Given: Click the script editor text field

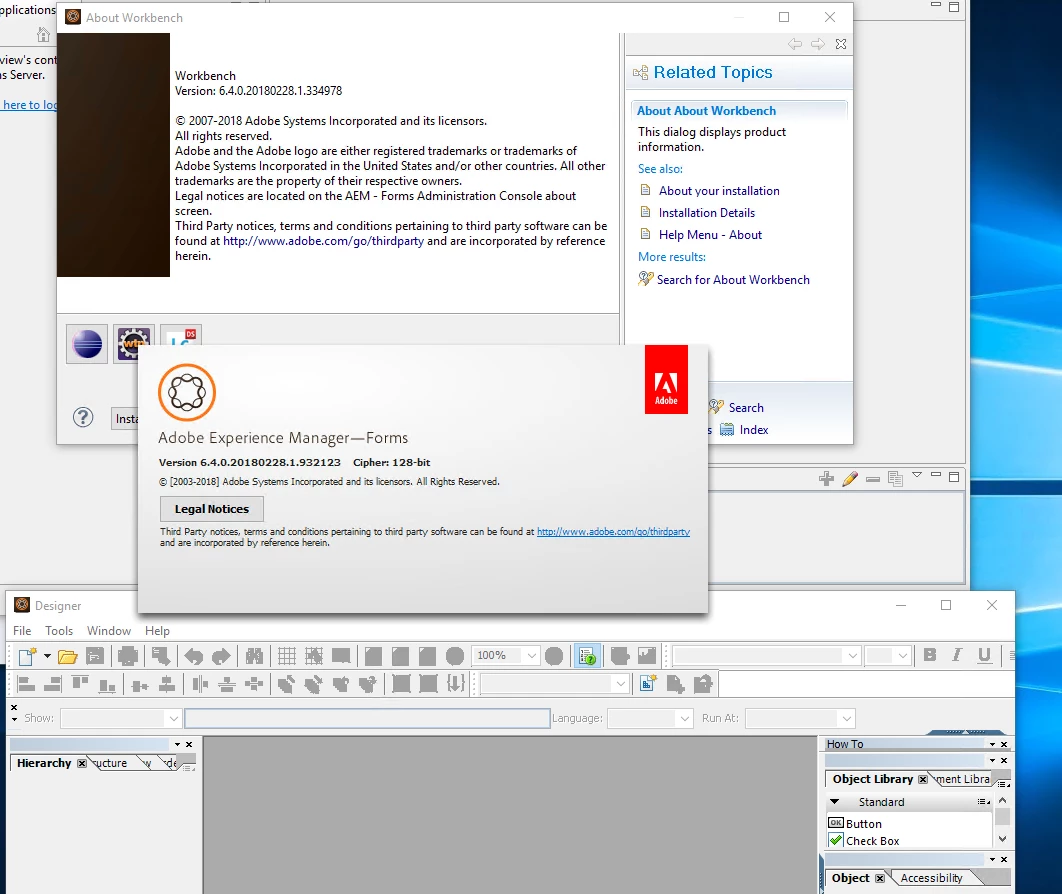Looking at the screenshot, I should point(367,719).
